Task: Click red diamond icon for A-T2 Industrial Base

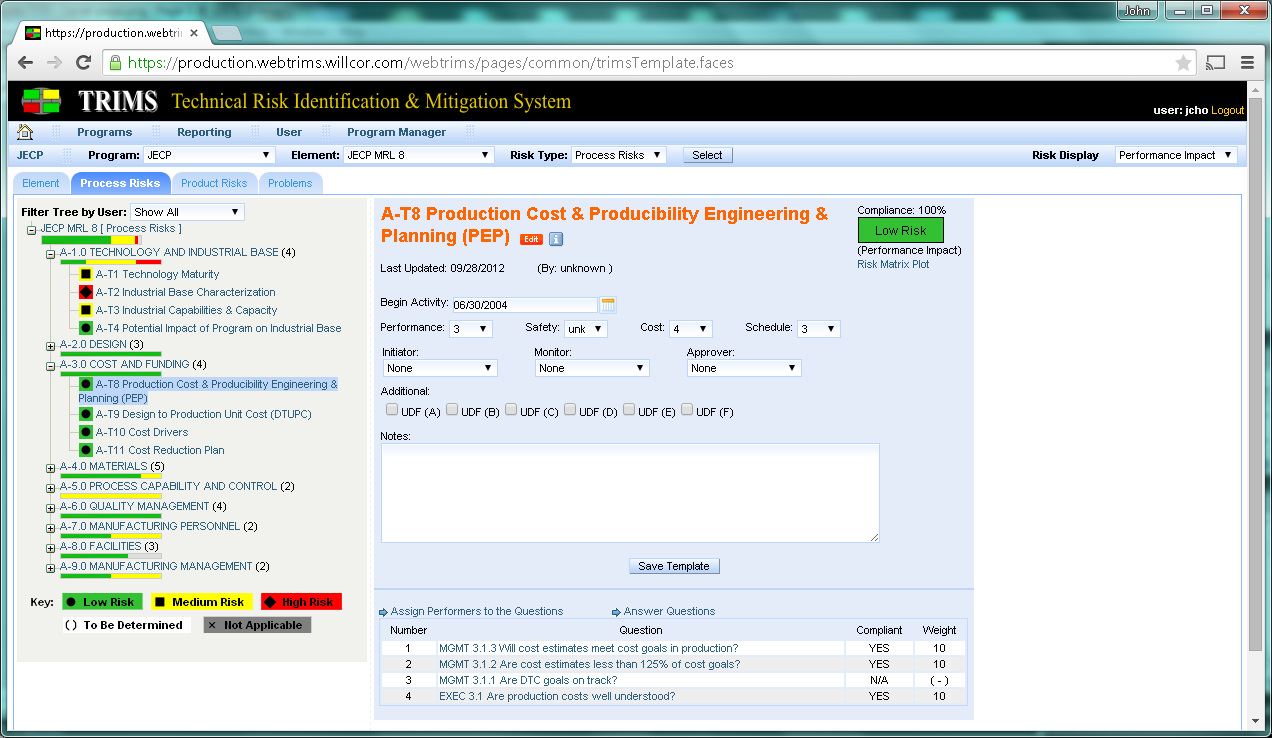Action: (x=86, y=292)
